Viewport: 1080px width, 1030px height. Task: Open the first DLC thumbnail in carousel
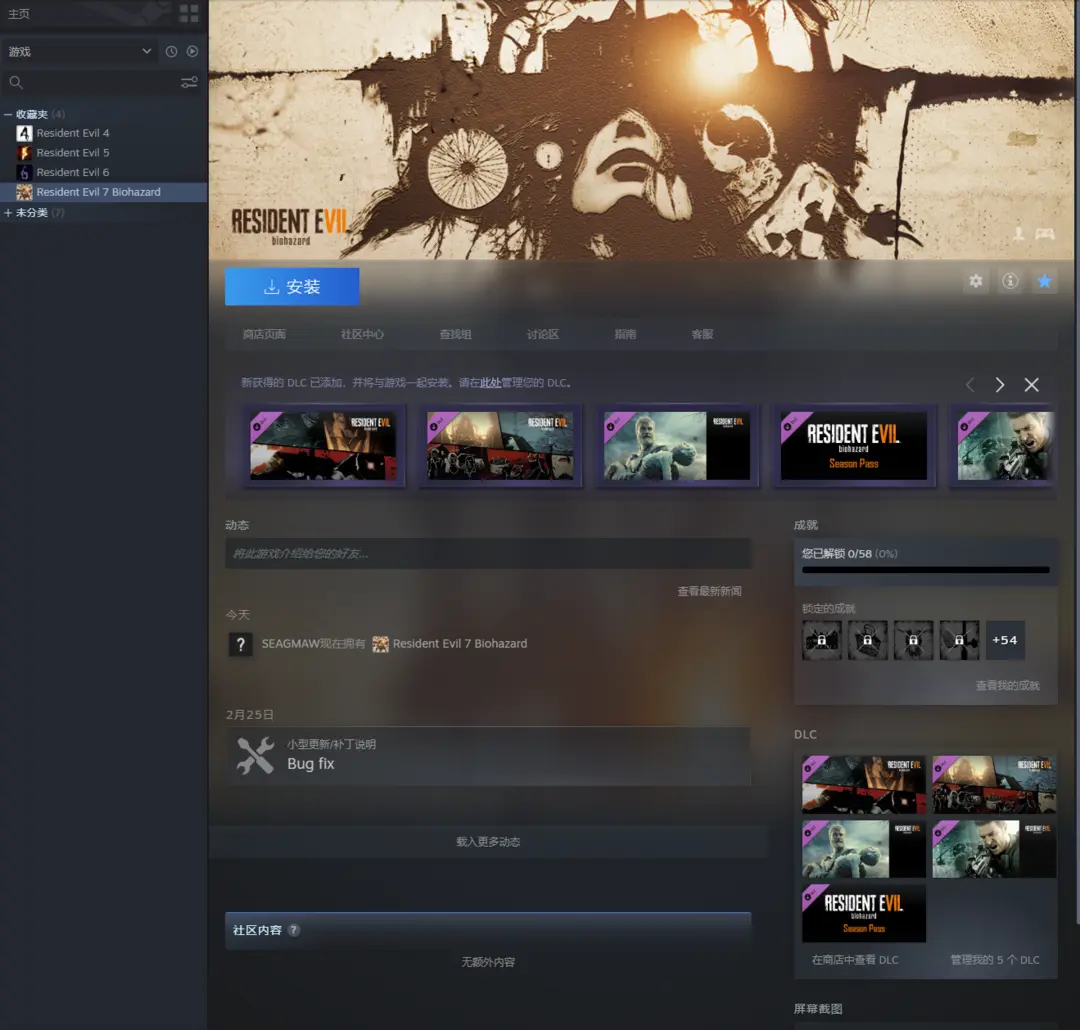click(323, 446)
